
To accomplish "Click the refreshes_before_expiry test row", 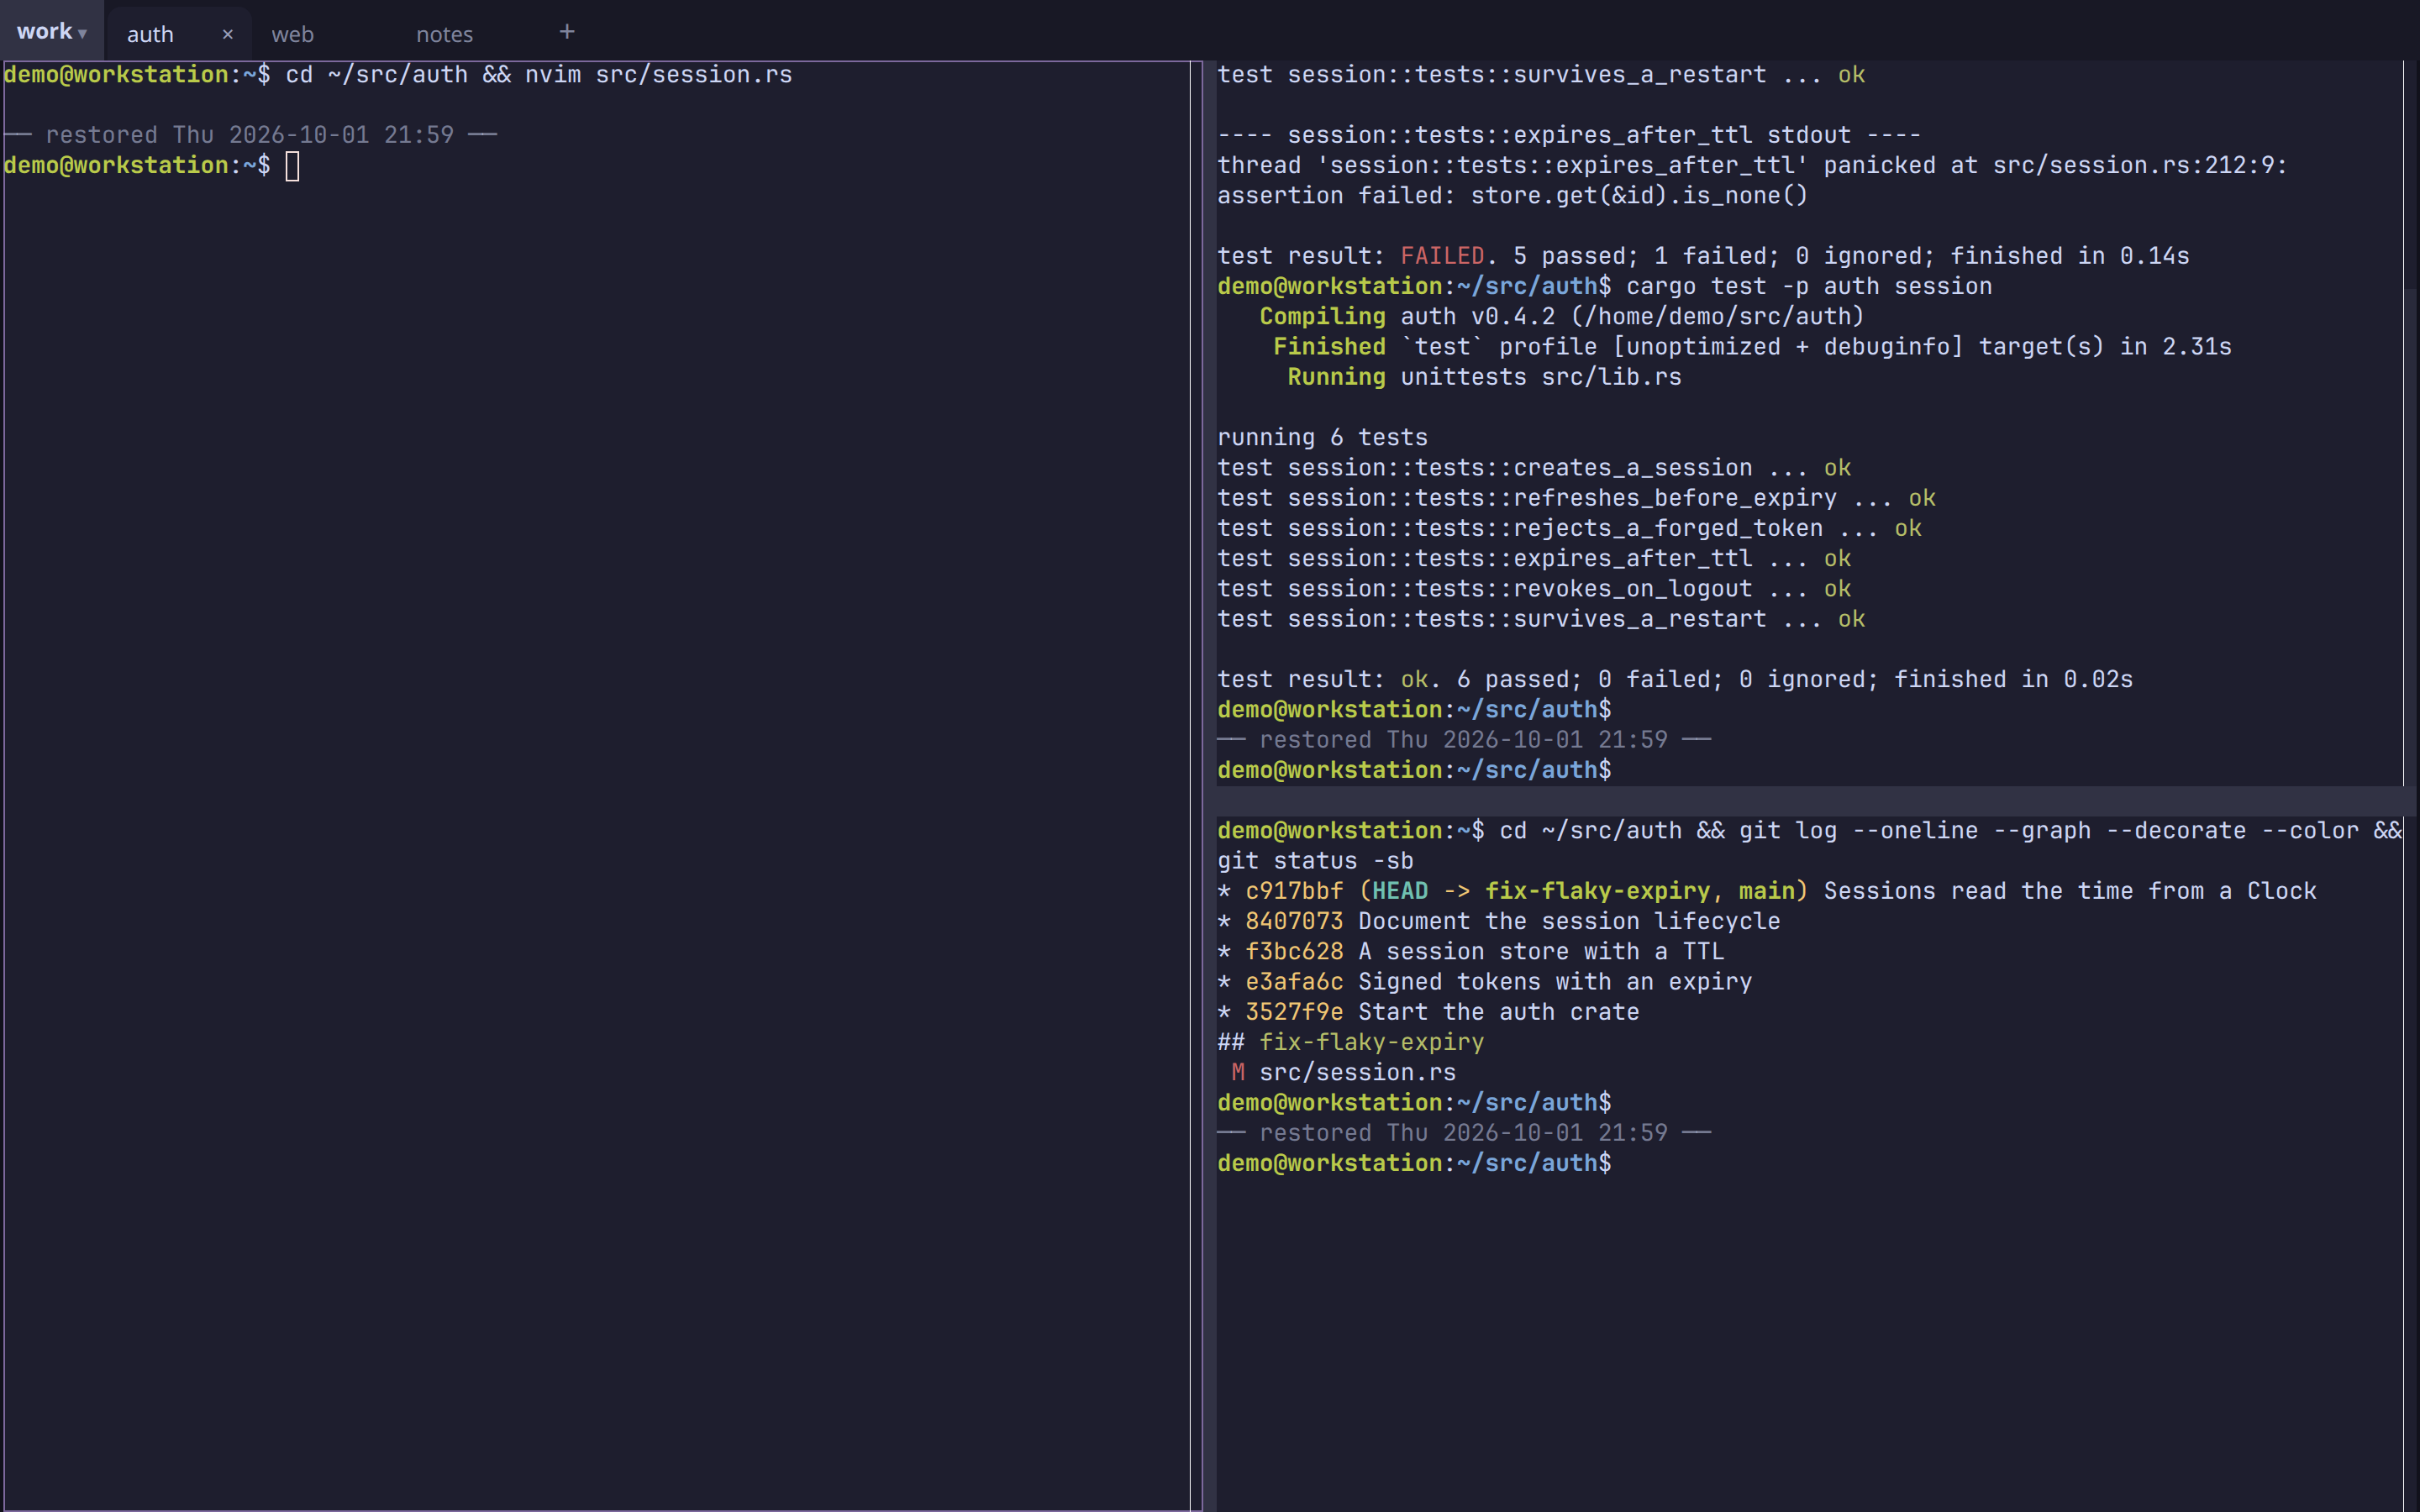I will click(1576, 498).
